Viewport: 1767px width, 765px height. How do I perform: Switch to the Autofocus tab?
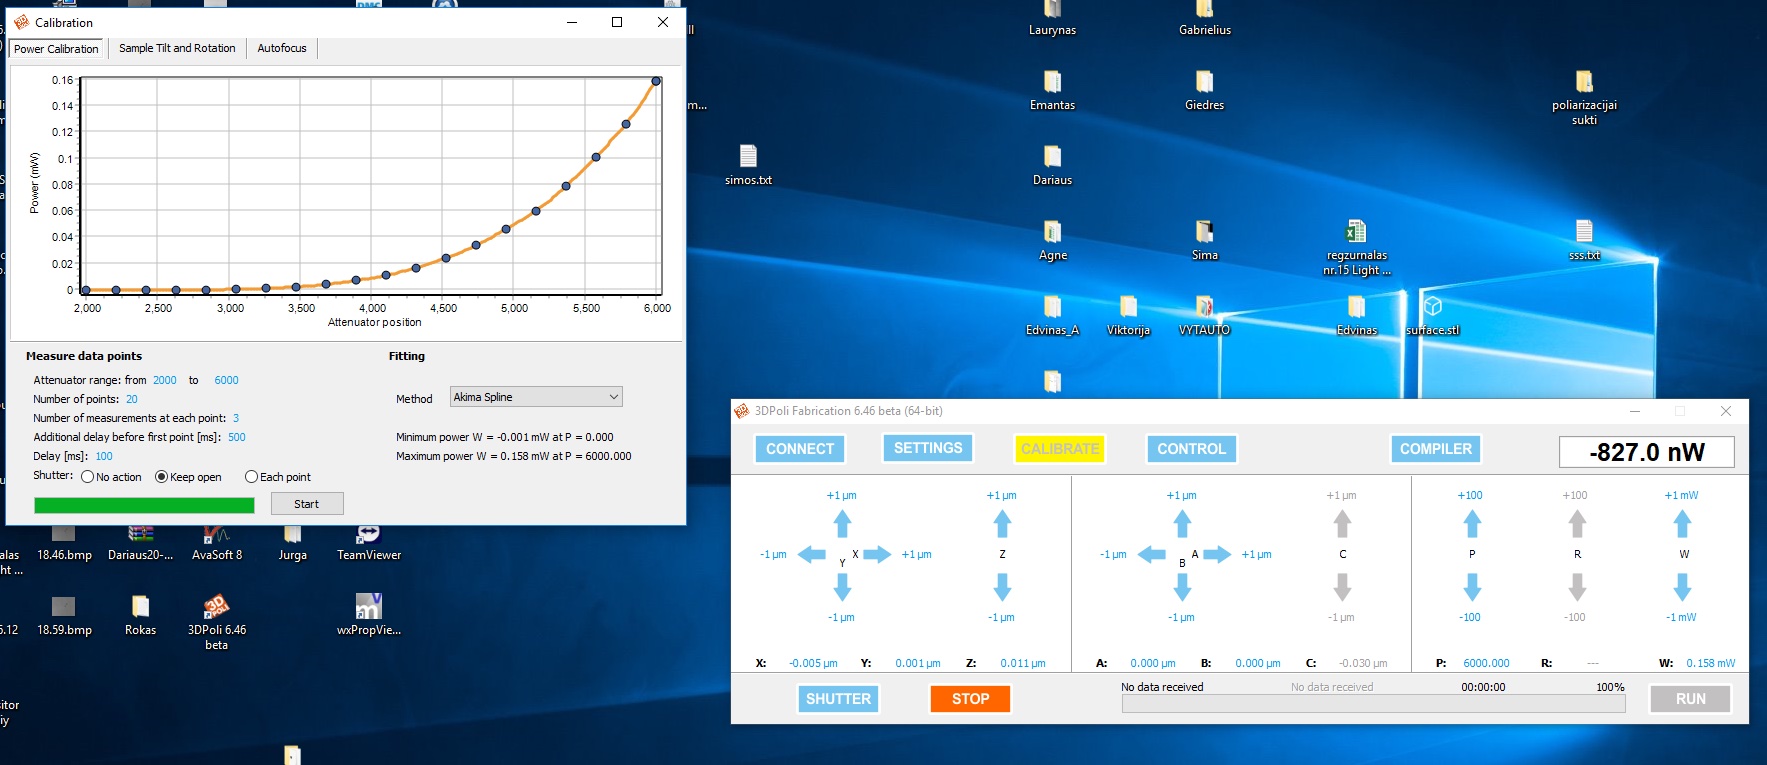click(x=282, y=48)
